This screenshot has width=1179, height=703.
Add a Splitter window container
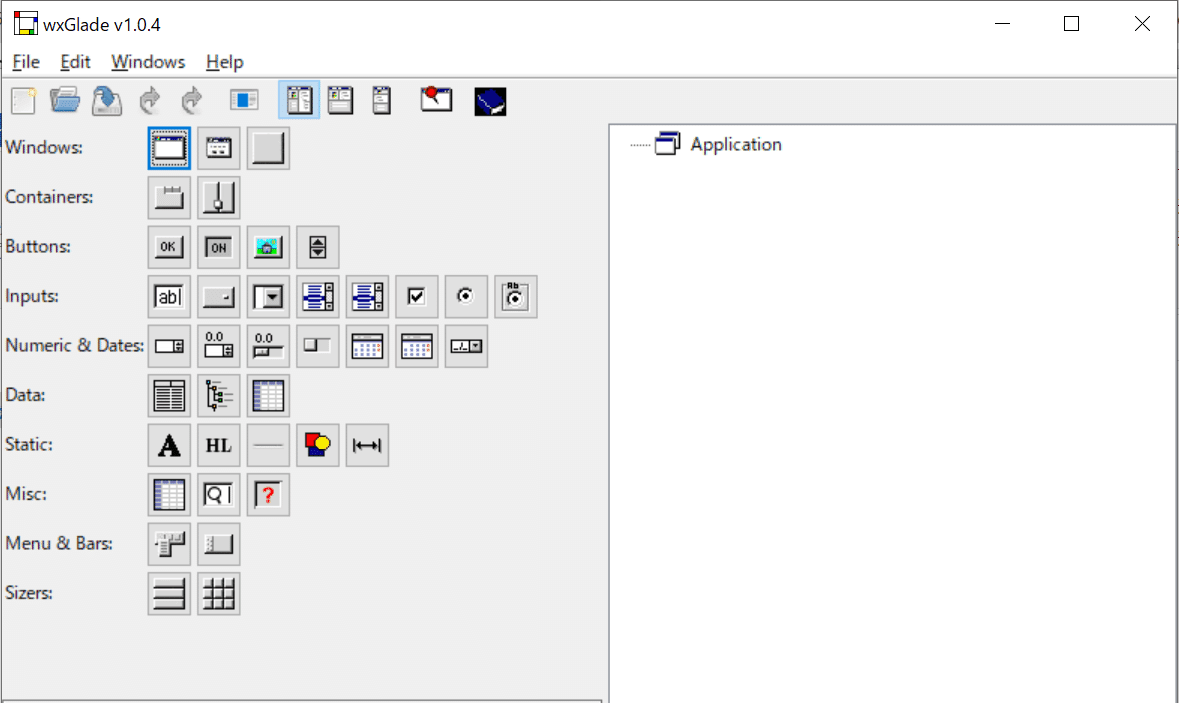pos(219,198)
